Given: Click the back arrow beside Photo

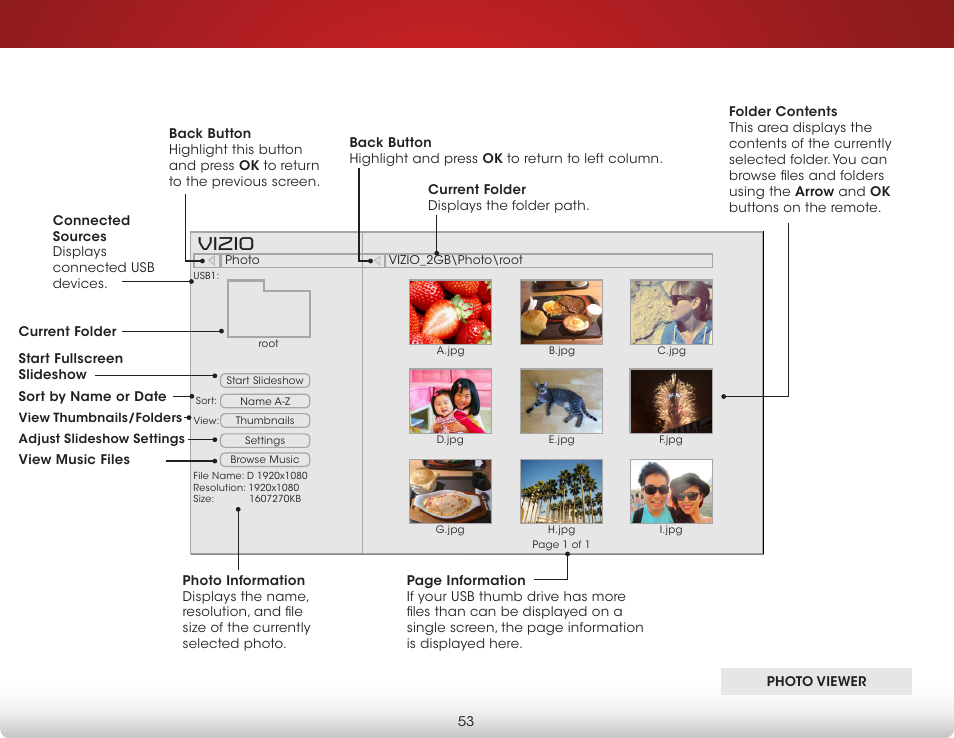Looking at the screenshot, I should tap(211, 260).
